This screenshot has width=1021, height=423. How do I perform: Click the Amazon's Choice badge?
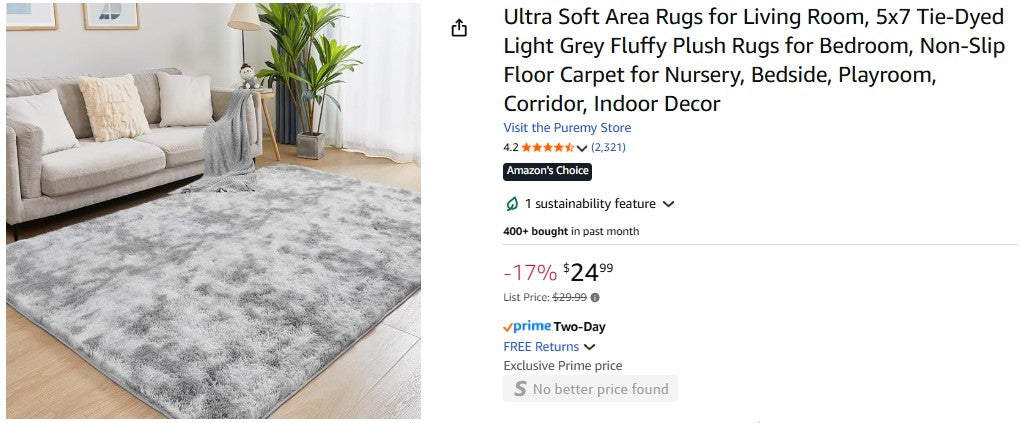[547, 171]
